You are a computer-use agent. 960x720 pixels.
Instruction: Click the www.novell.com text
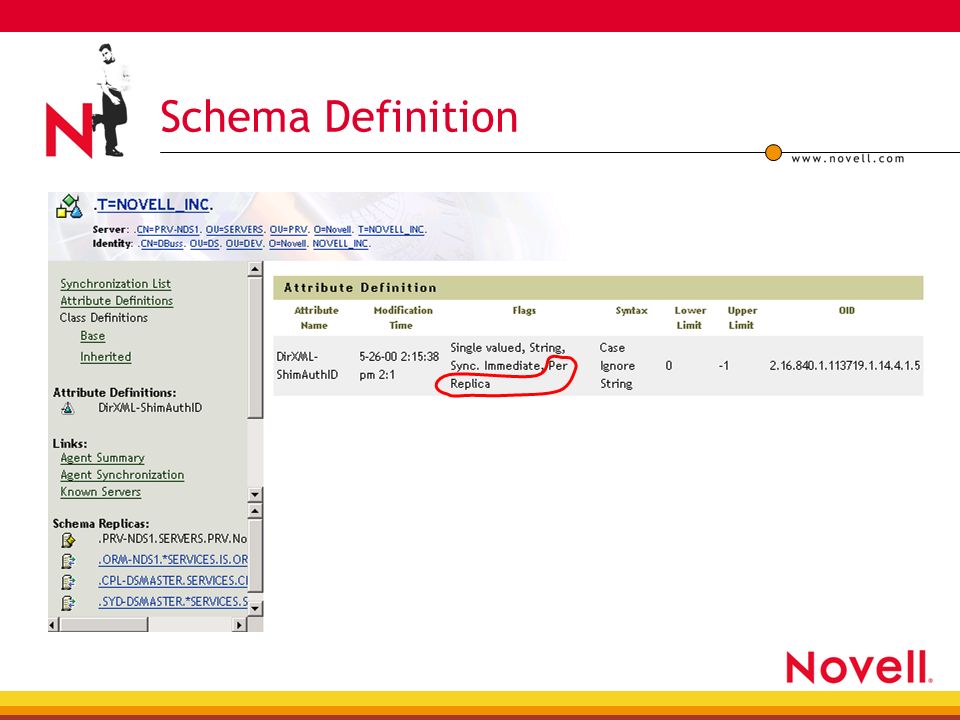coord(848,159)
